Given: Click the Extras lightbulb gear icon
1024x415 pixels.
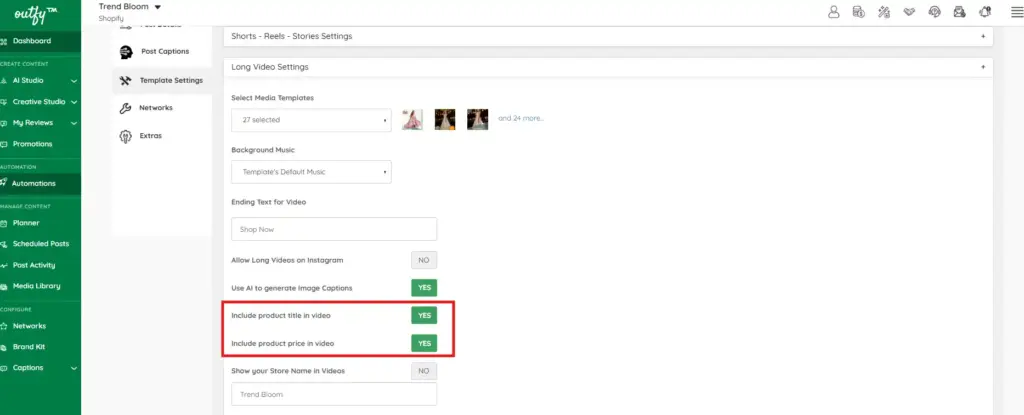Looking at the screenshot, I should pos(125,136).
